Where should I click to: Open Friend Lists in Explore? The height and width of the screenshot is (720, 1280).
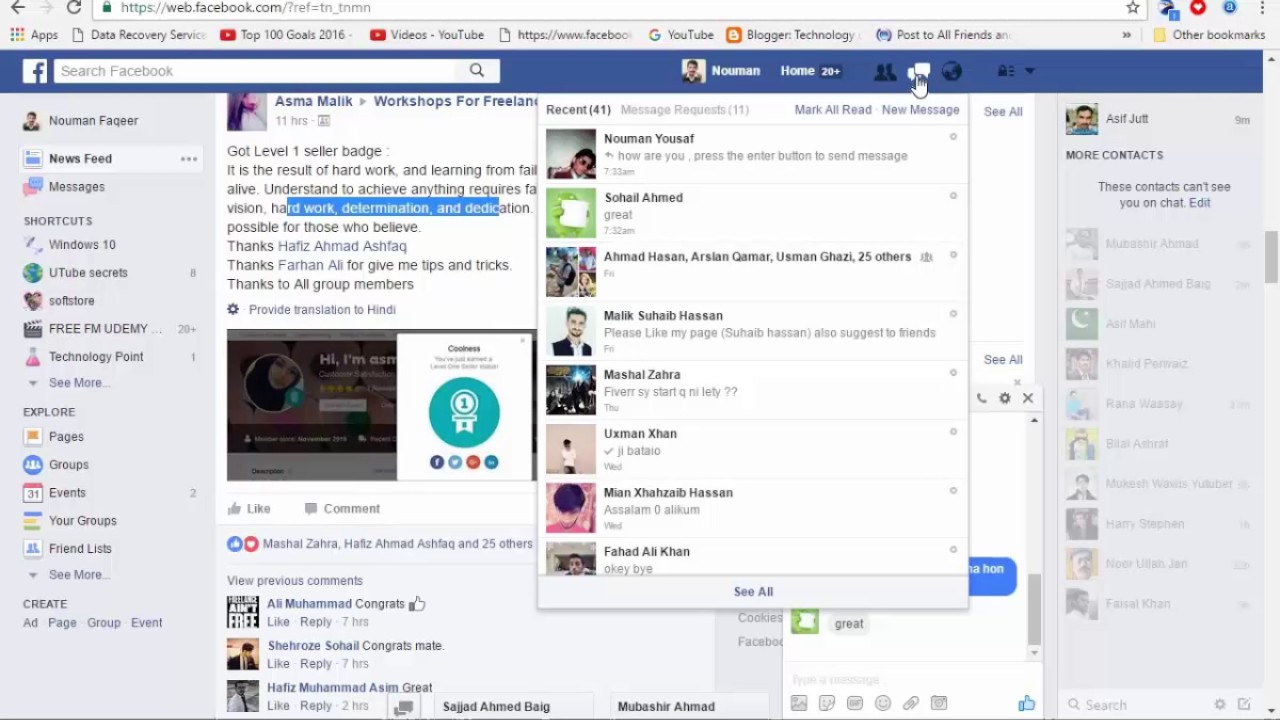80,549
